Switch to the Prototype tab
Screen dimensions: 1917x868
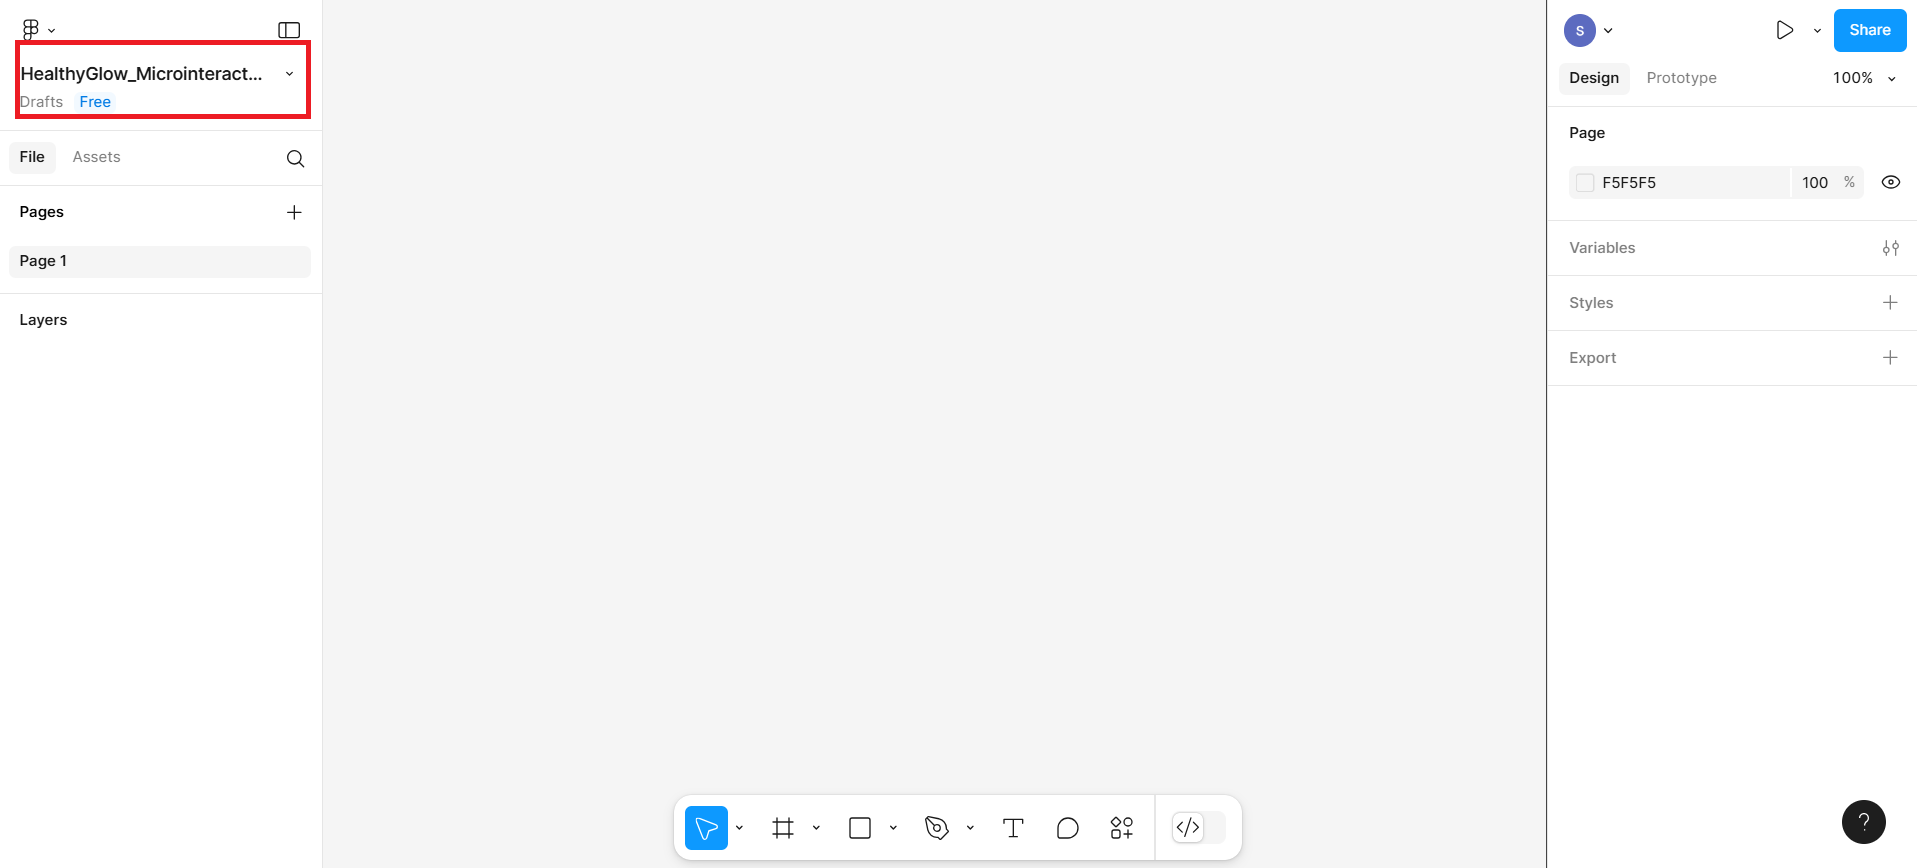(1681, 78)
